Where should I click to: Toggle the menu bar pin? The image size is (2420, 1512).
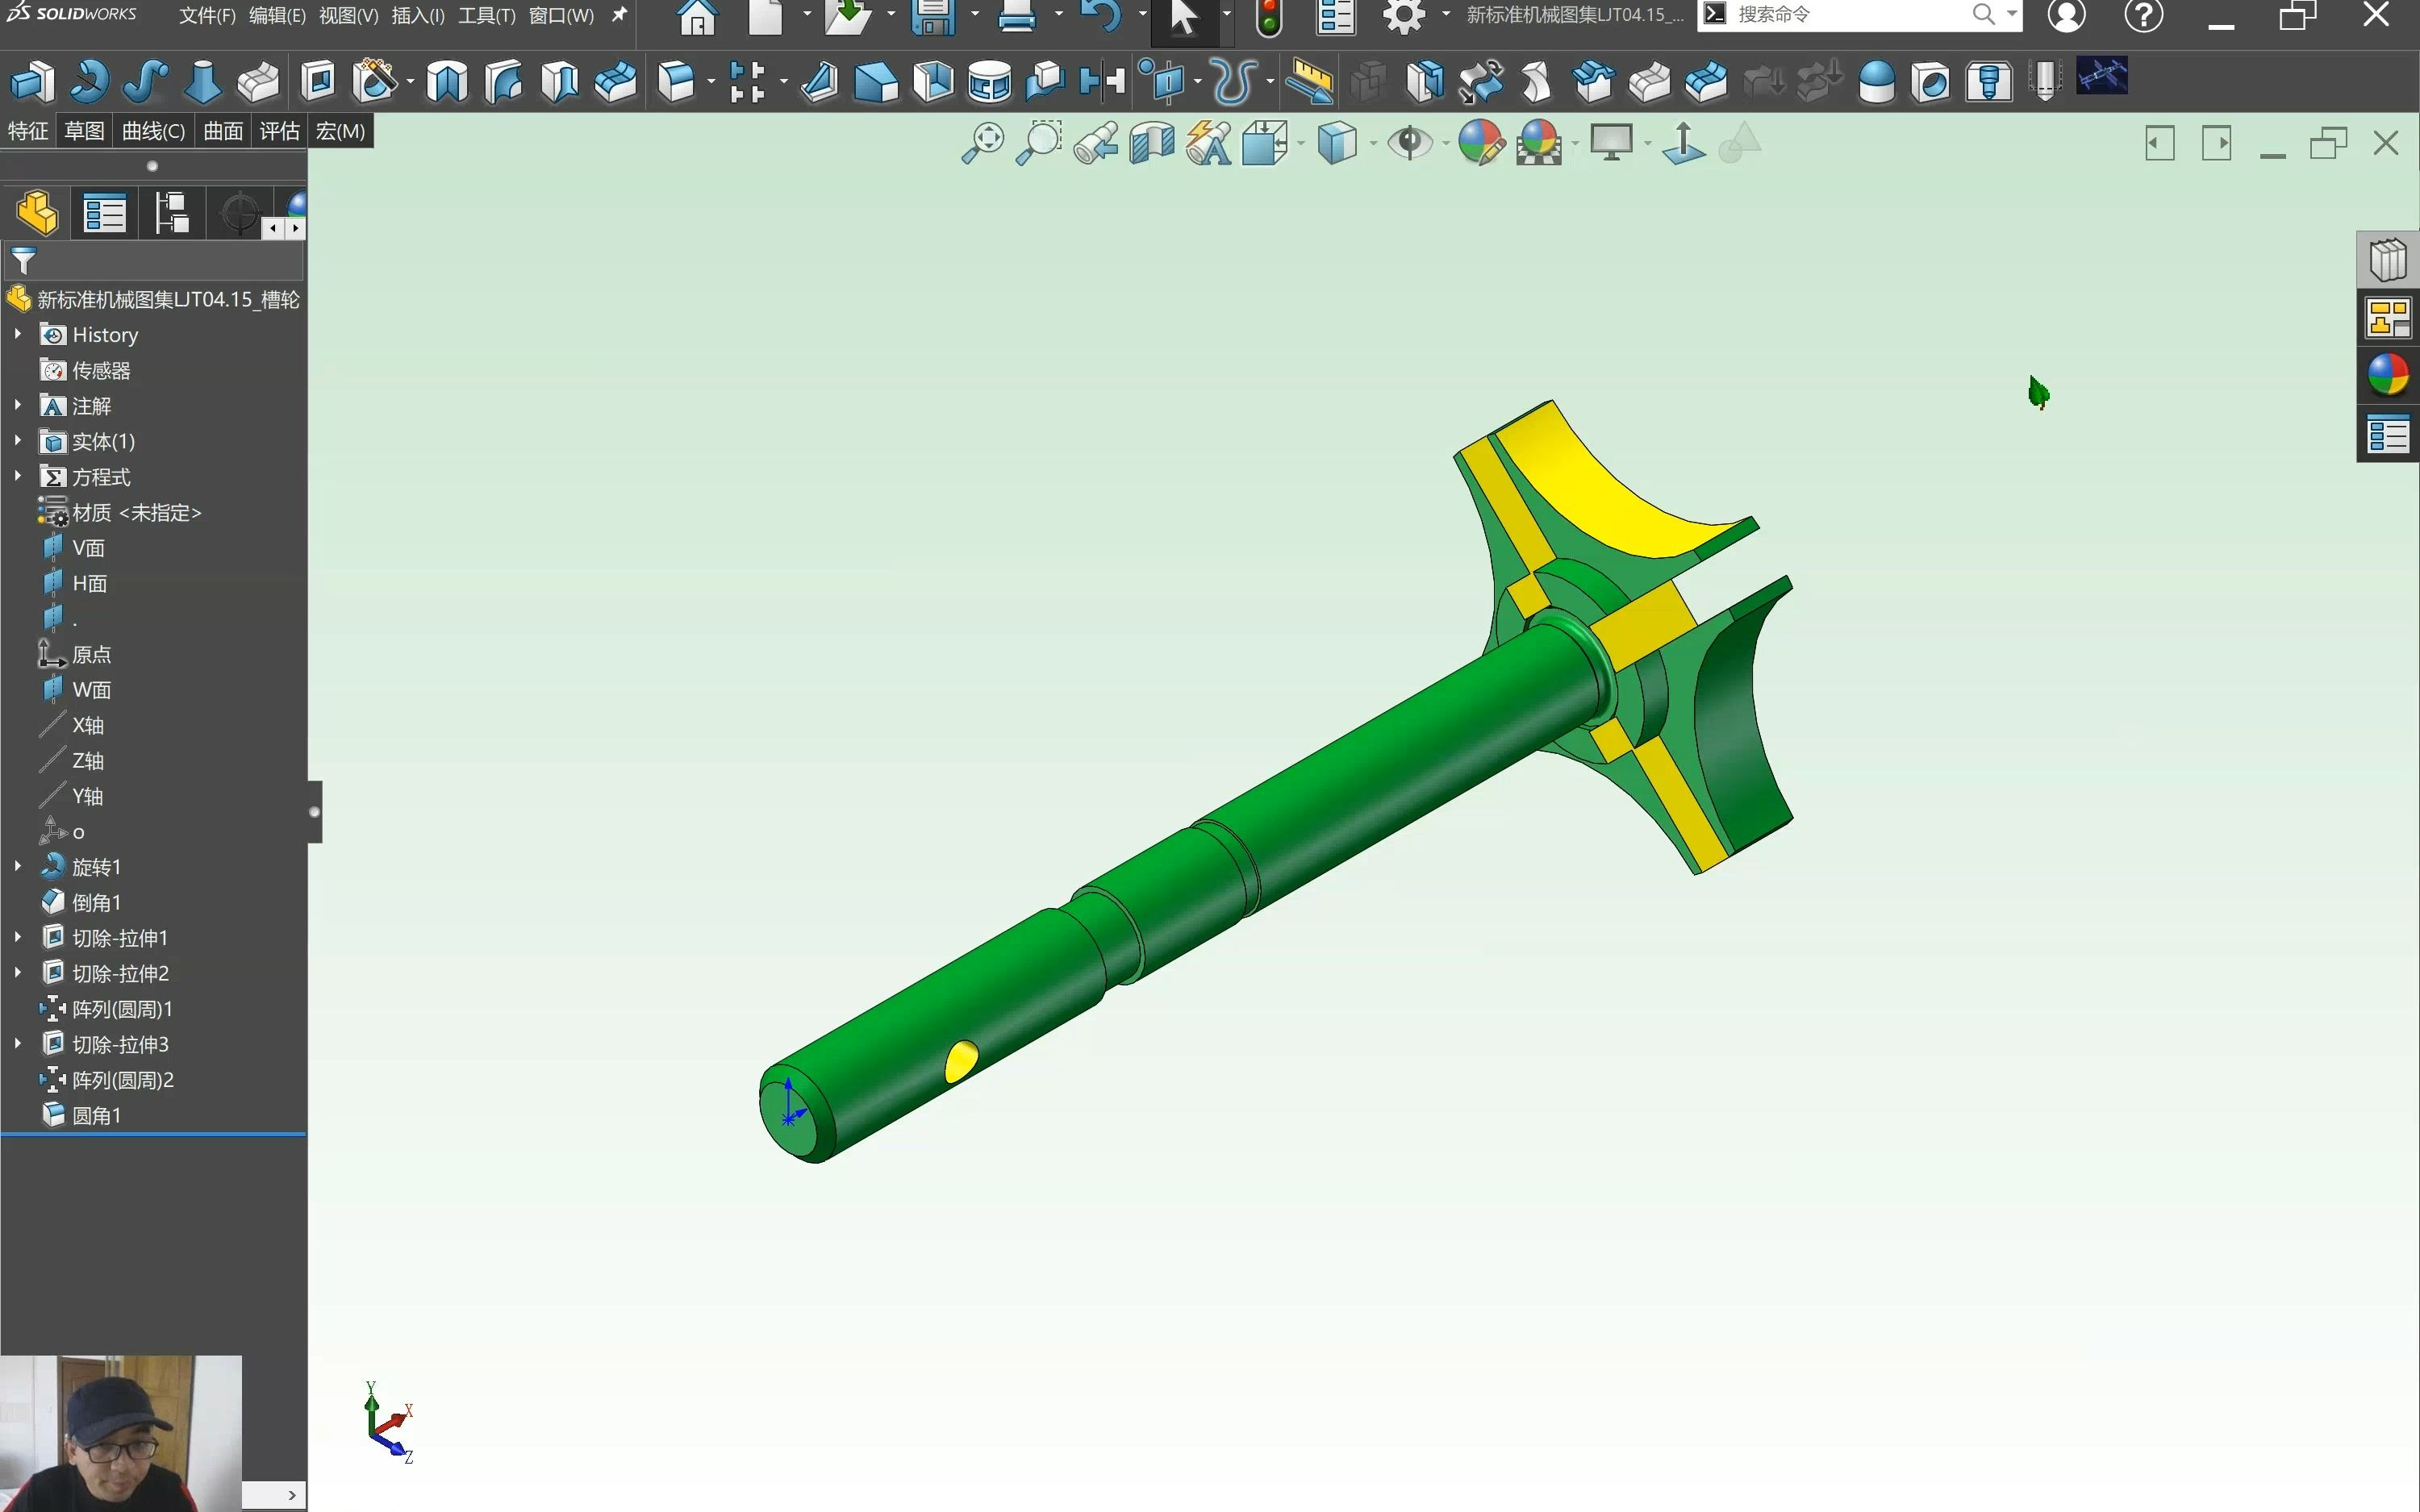(x=619, y=15)
